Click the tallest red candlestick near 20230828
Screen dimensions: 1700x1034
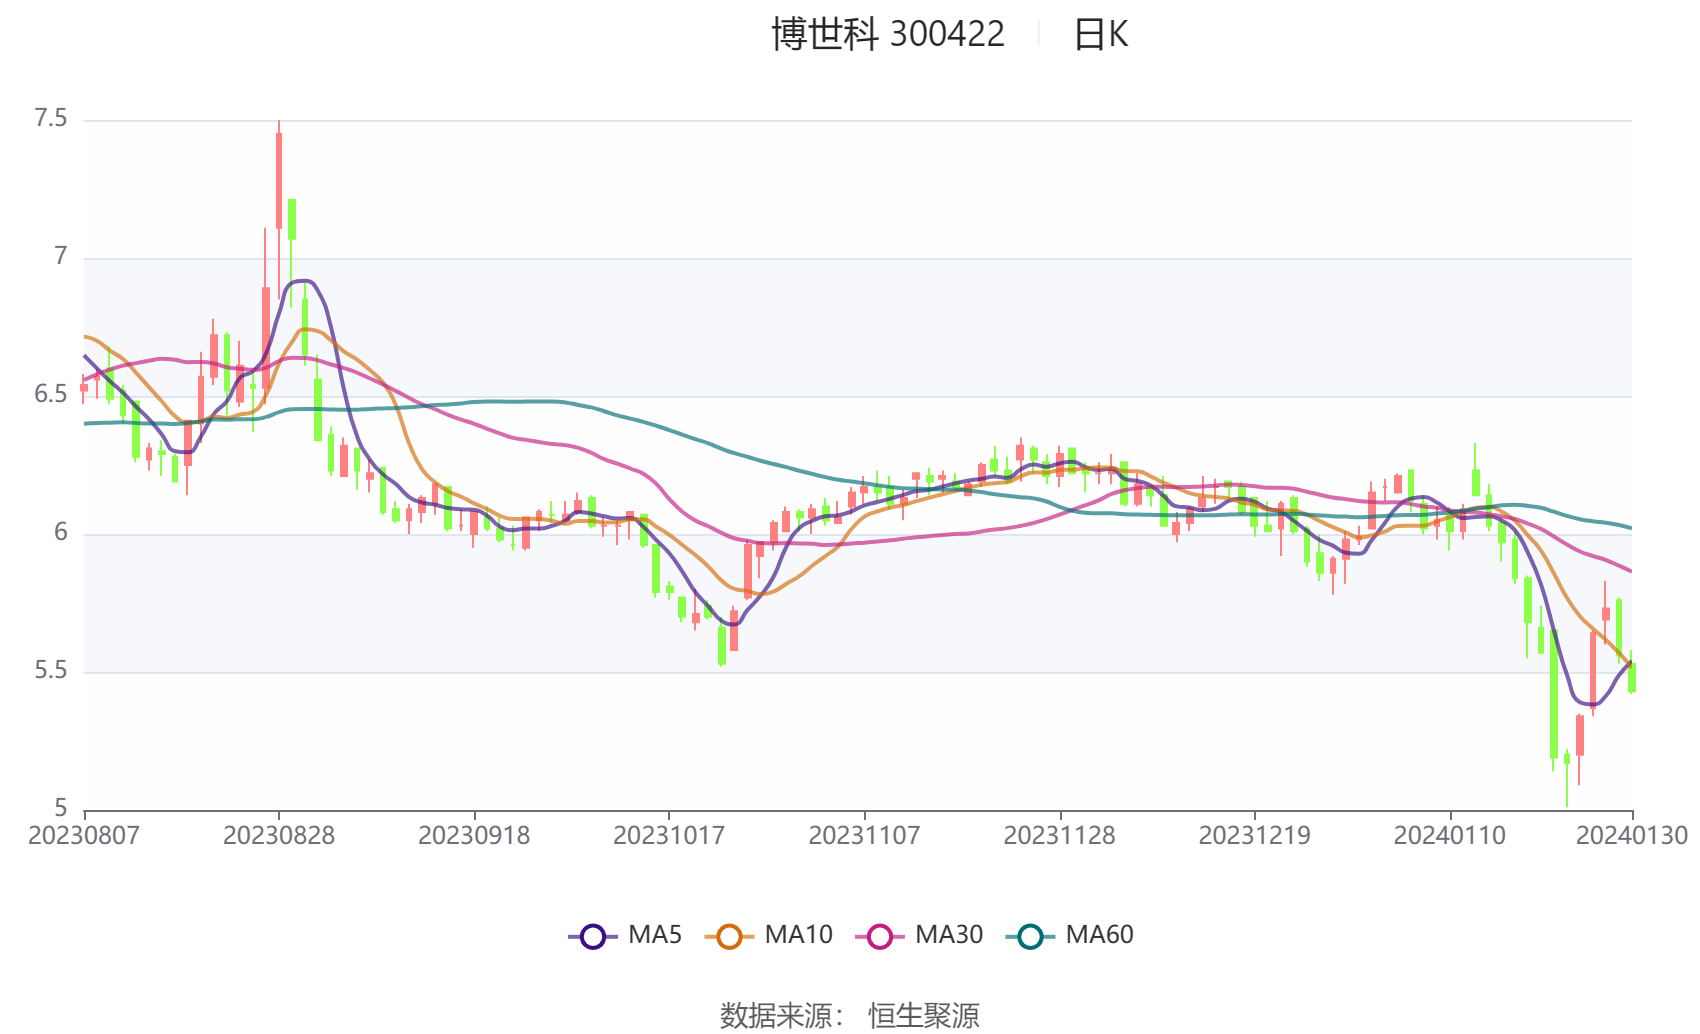click(279, 180)
